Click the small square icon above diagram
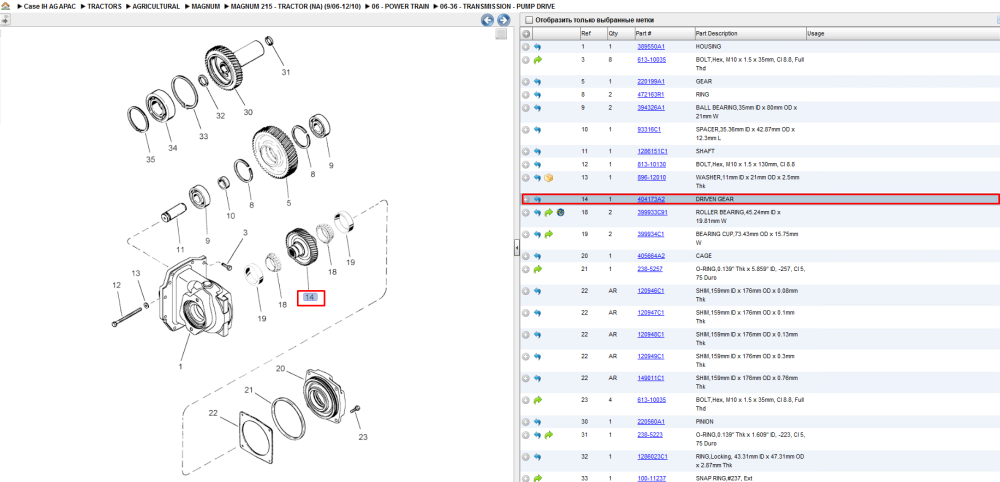Image resolution: width=1000 pixels, height=482 pixels. coord(501,34)
